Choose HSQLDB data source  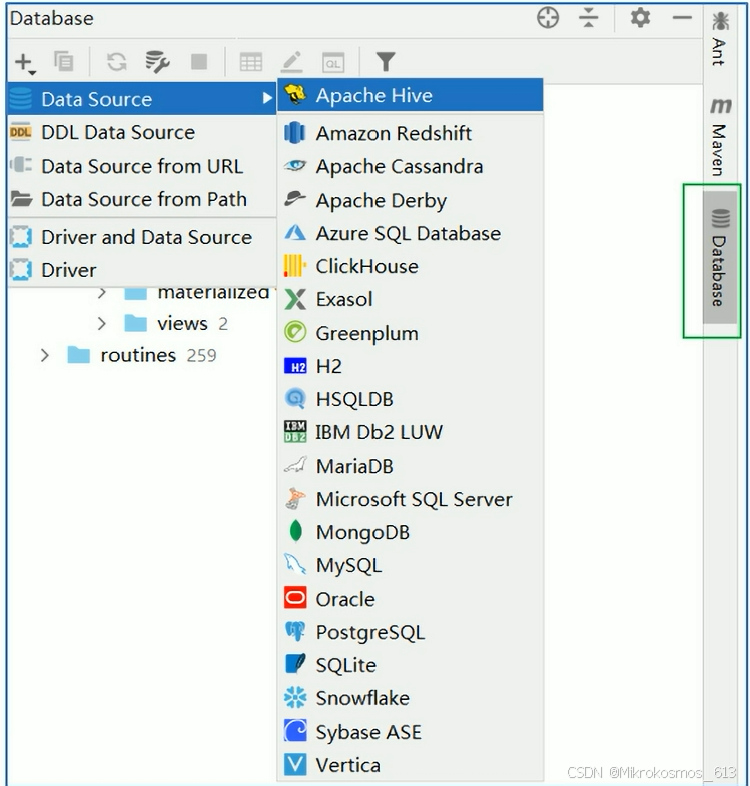point(410,399)
